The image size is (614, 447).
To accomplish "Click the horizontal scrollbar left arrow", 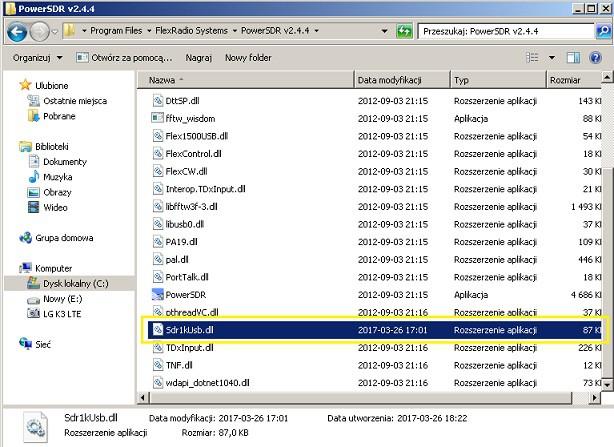I will [x=143, y=398].
